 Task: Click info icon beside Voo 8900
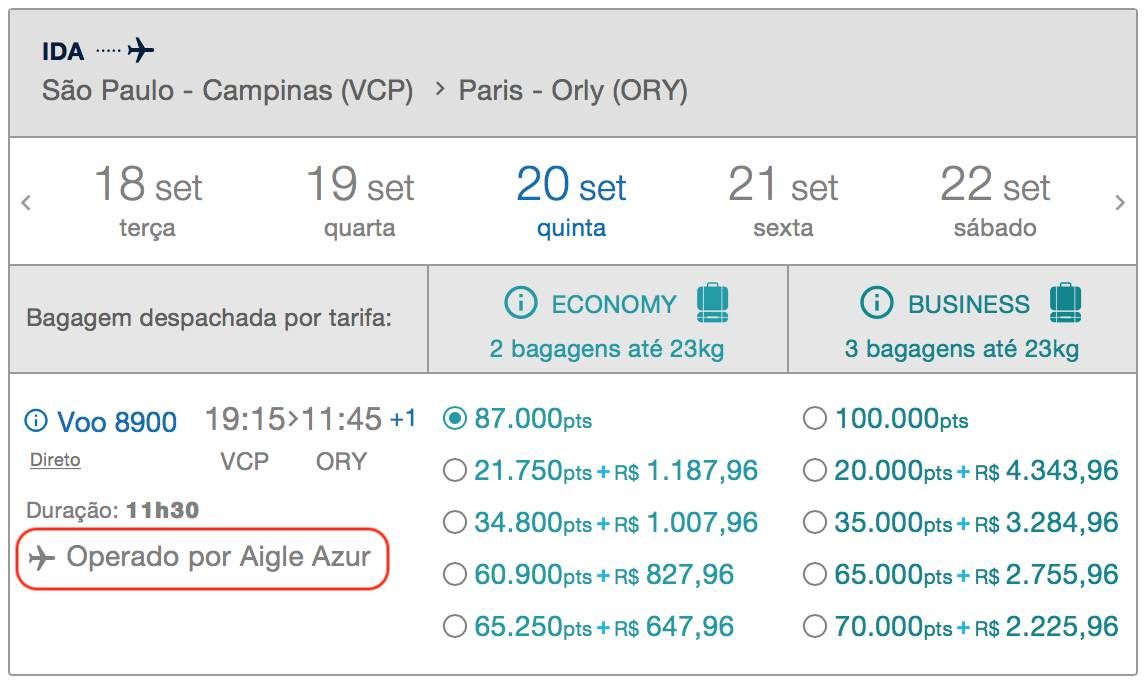click(36, 420)
